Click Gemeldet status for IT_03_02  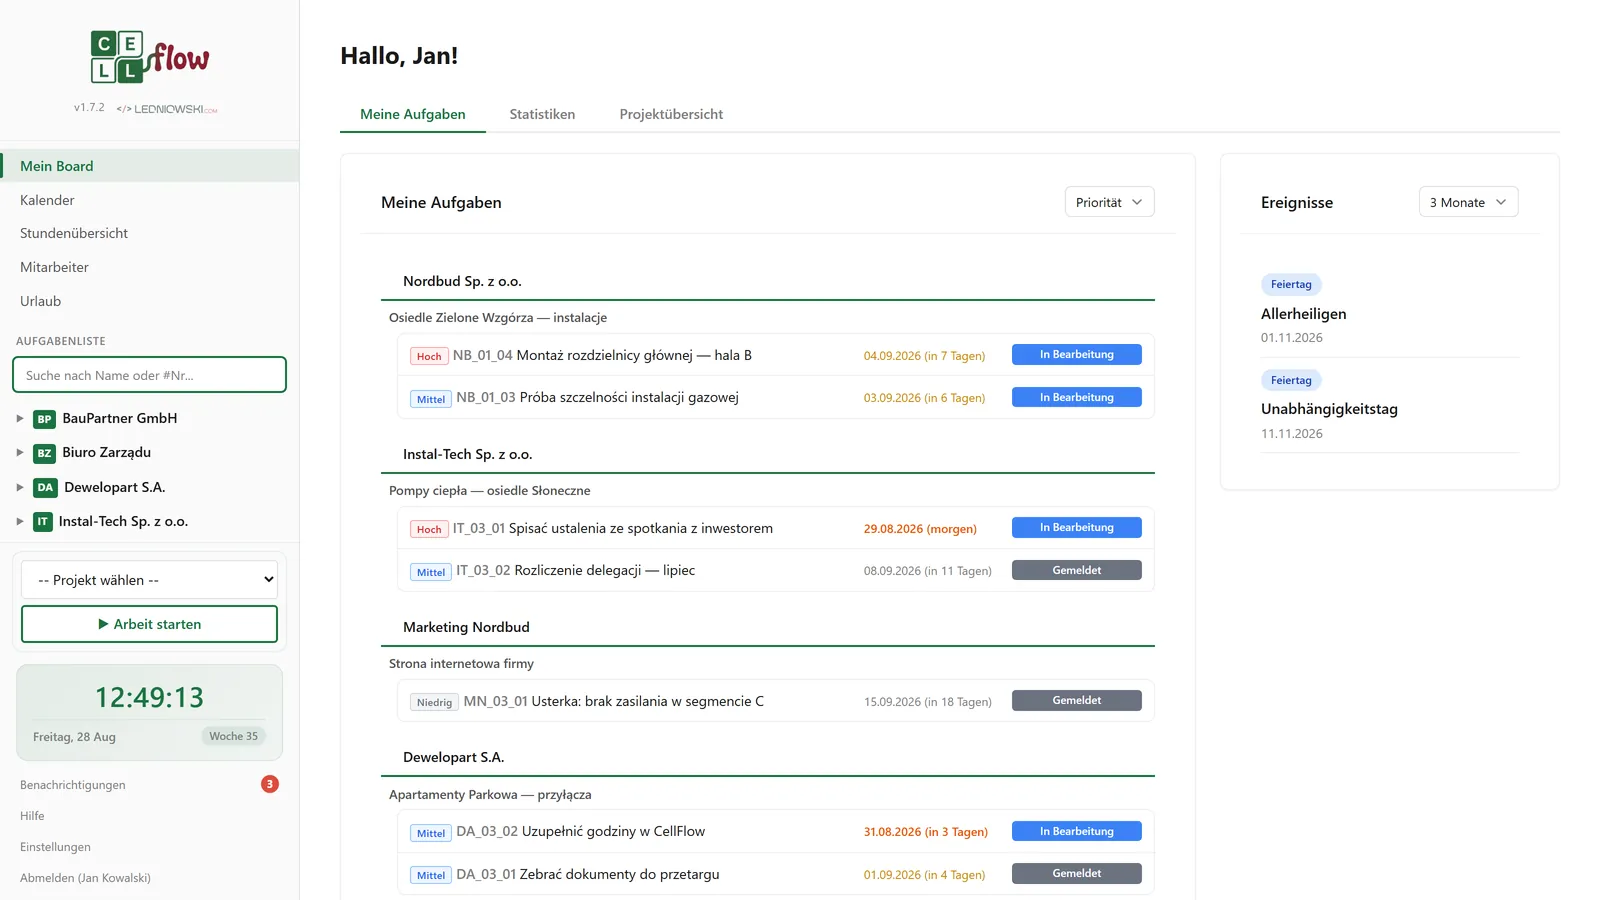pyautogui.click(x=1077, y=571)
